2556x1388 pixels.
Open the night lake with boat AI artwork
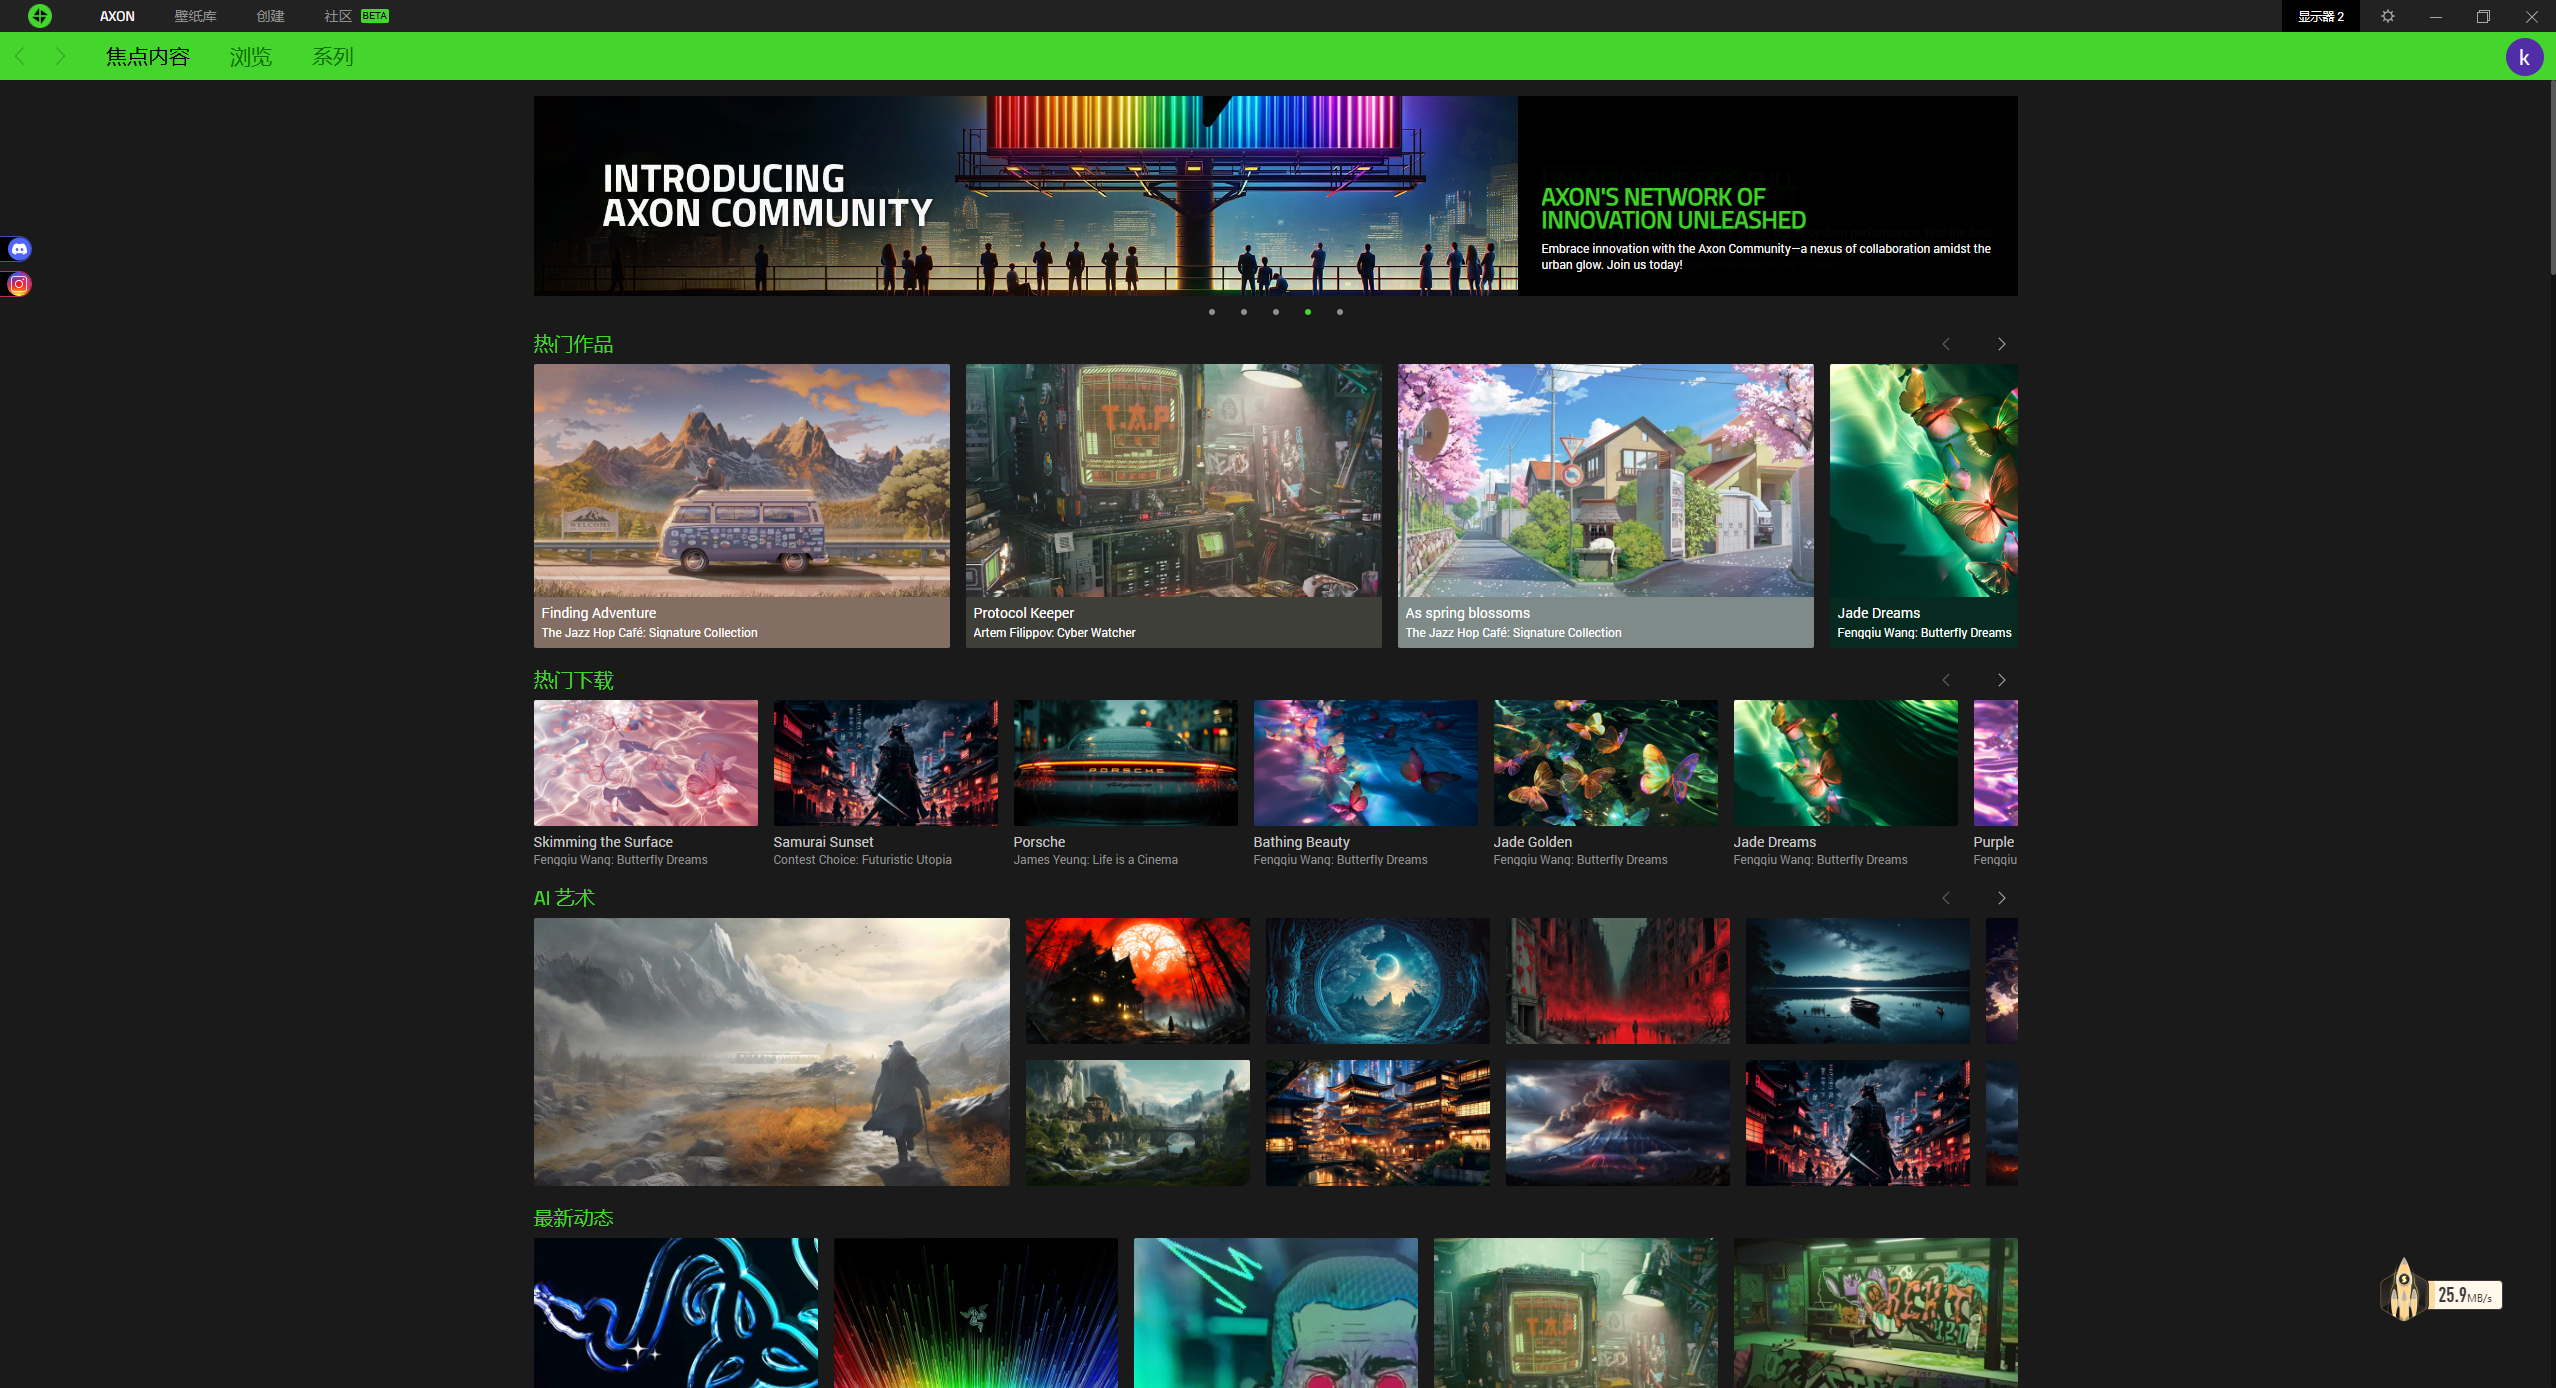[x=1858, y=981]
